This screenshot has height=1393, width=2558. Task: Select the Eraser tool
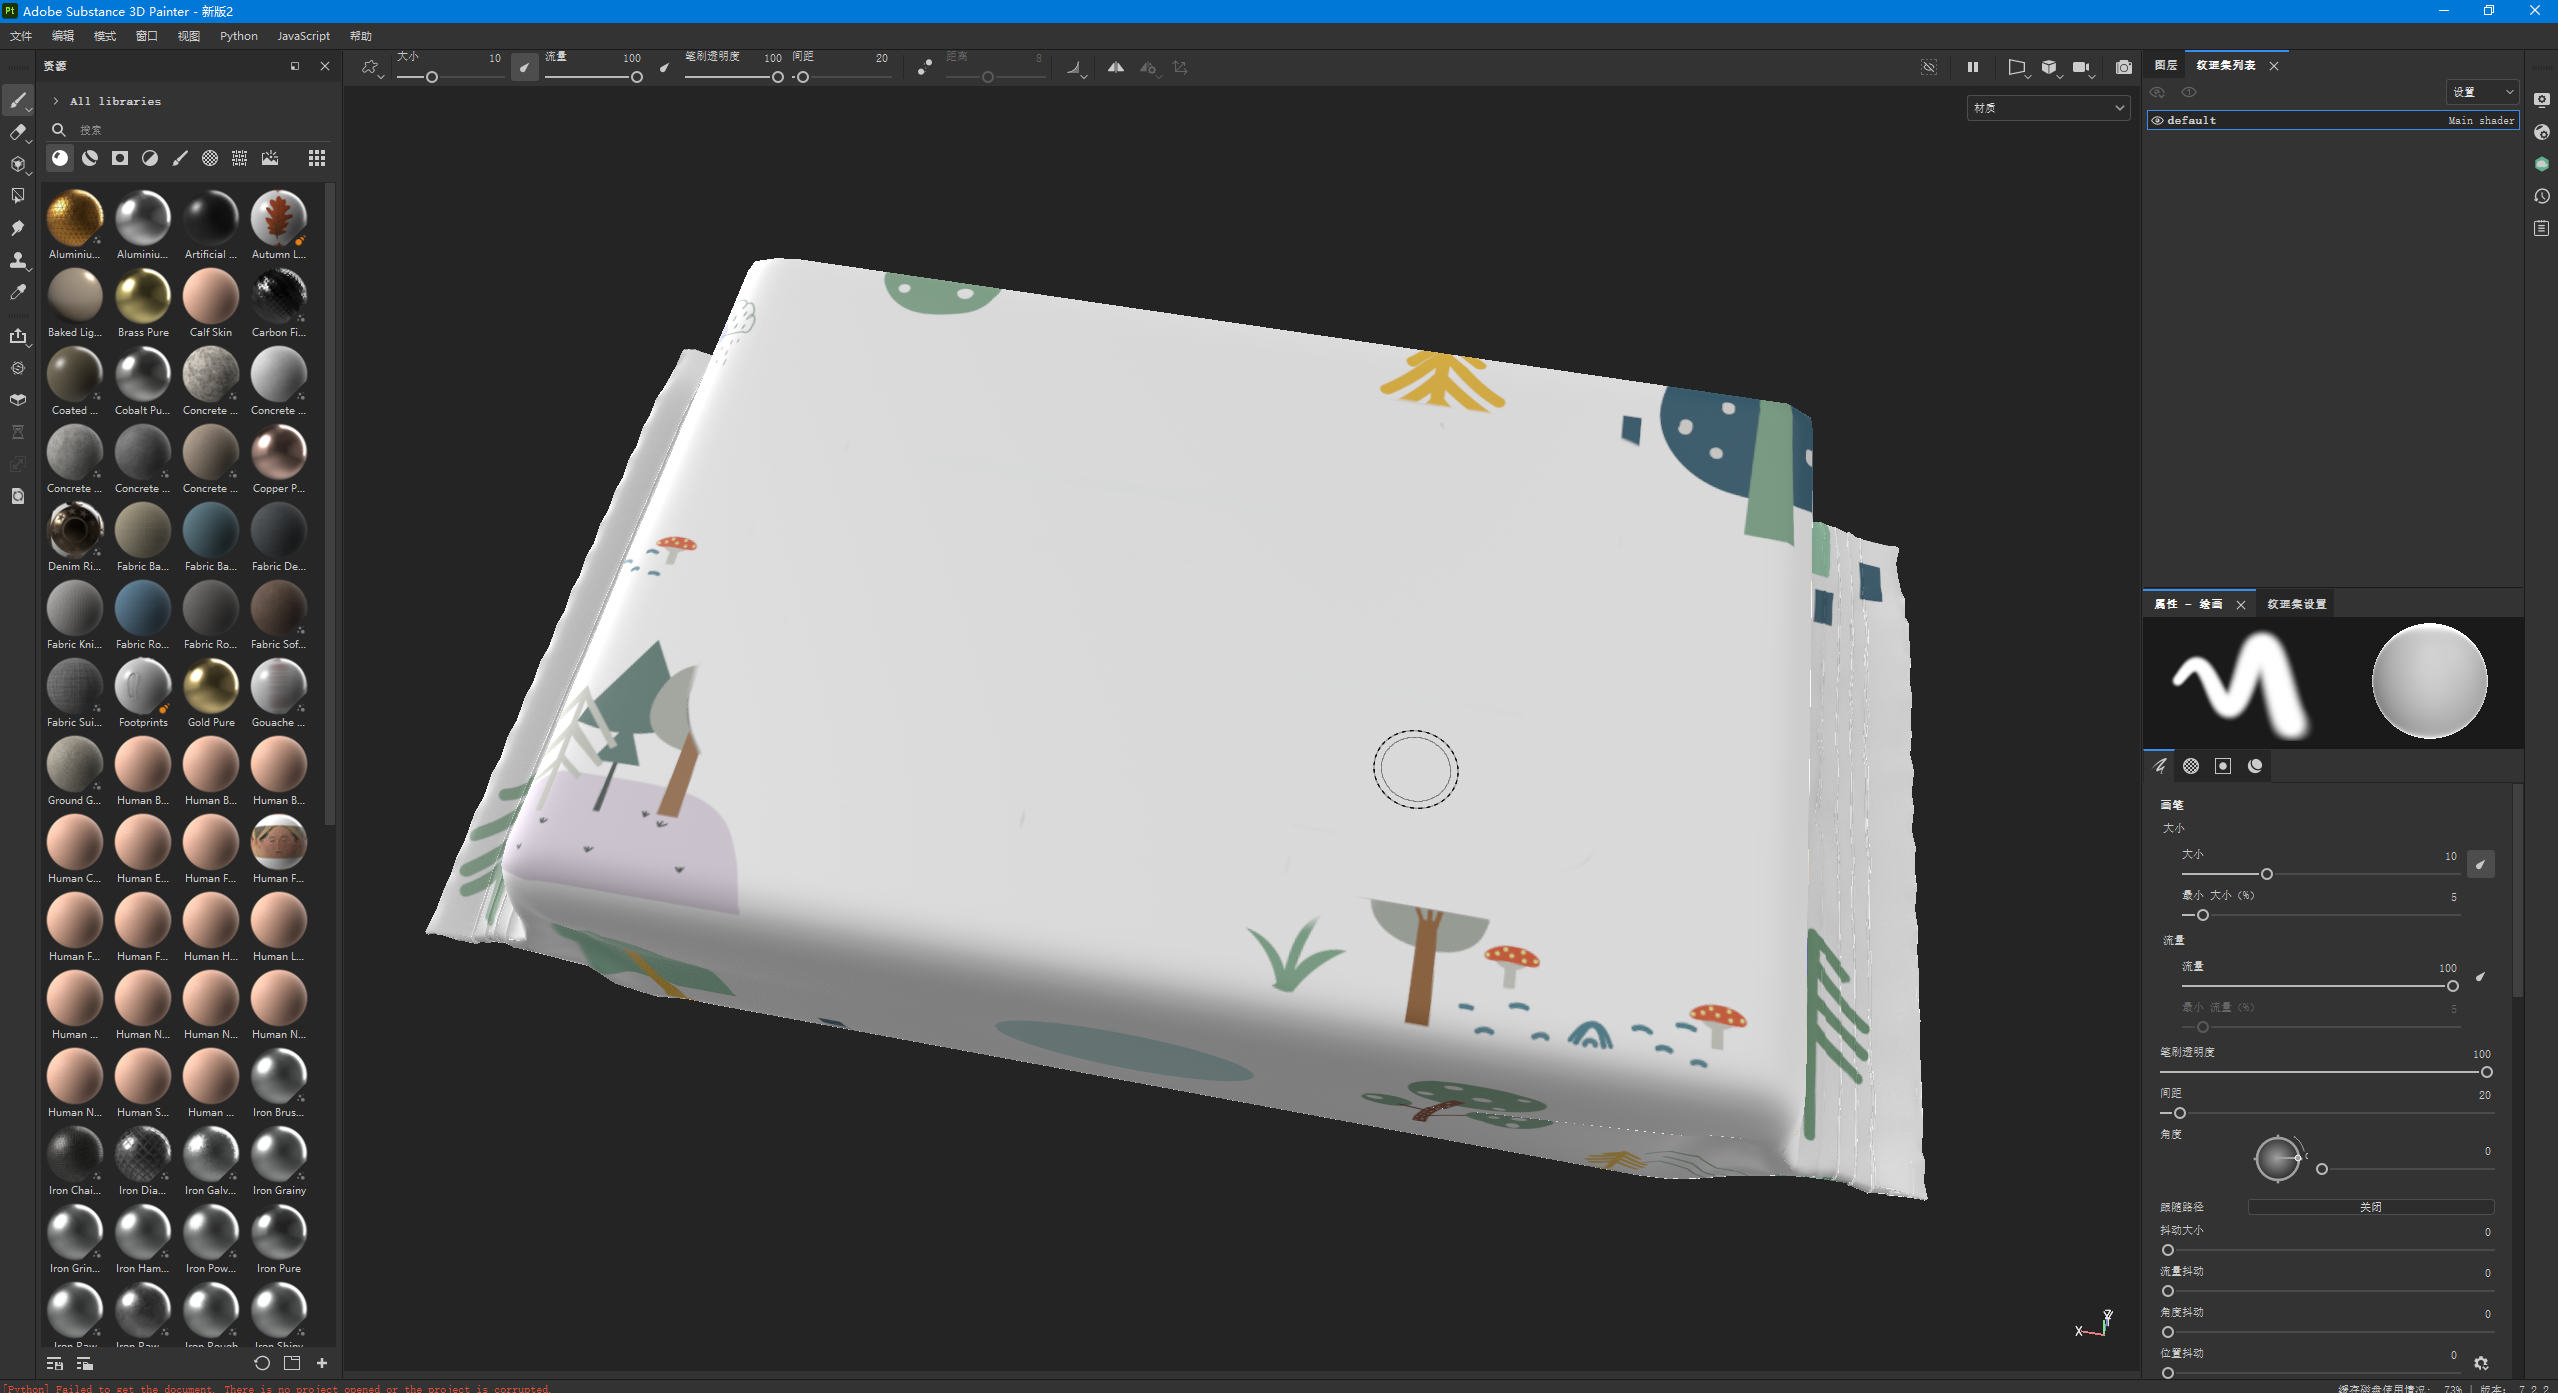(x=18, y=131)
